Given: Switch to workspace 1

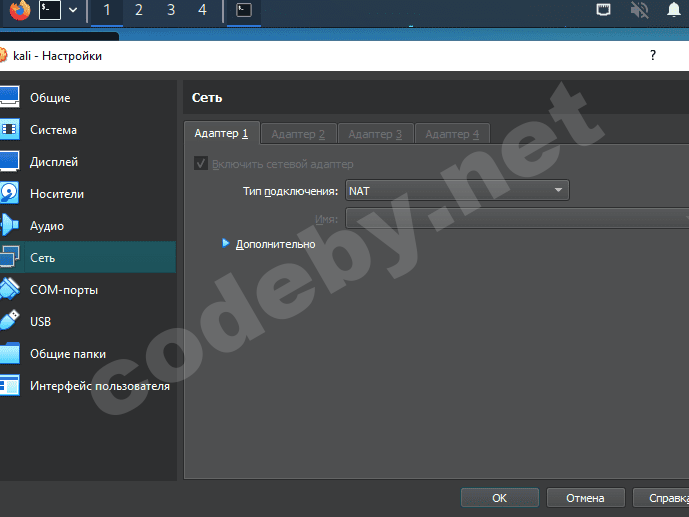Looking at the screenshot, I should 107,10.
